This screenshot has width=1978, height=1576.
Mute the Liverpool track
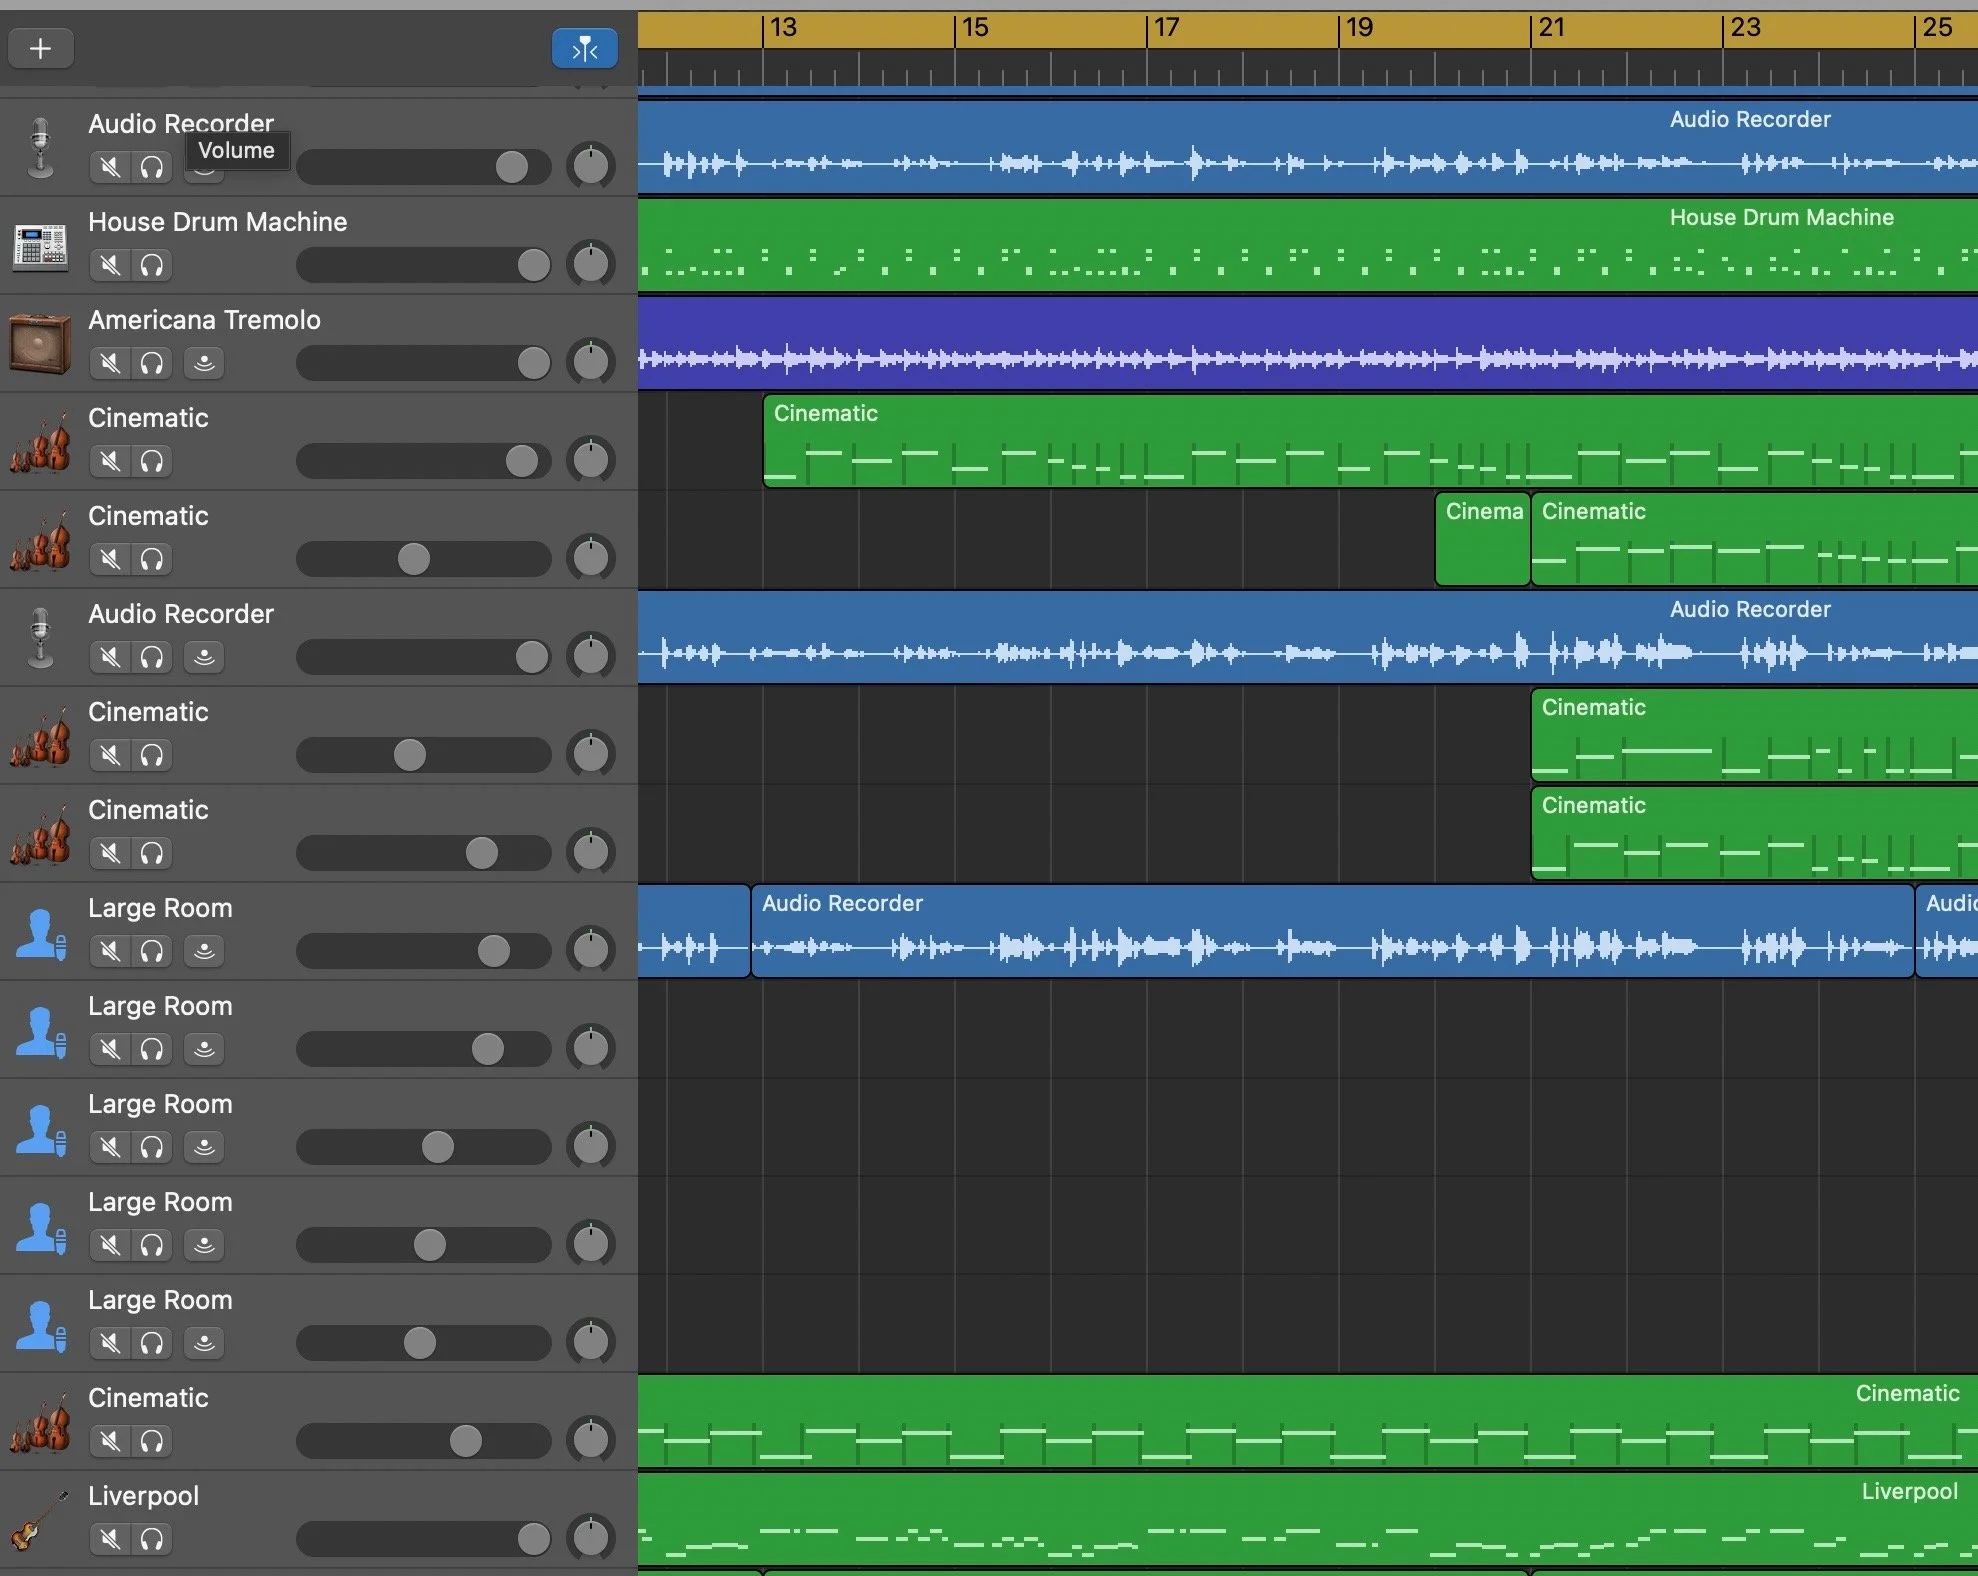(110, 1539)
